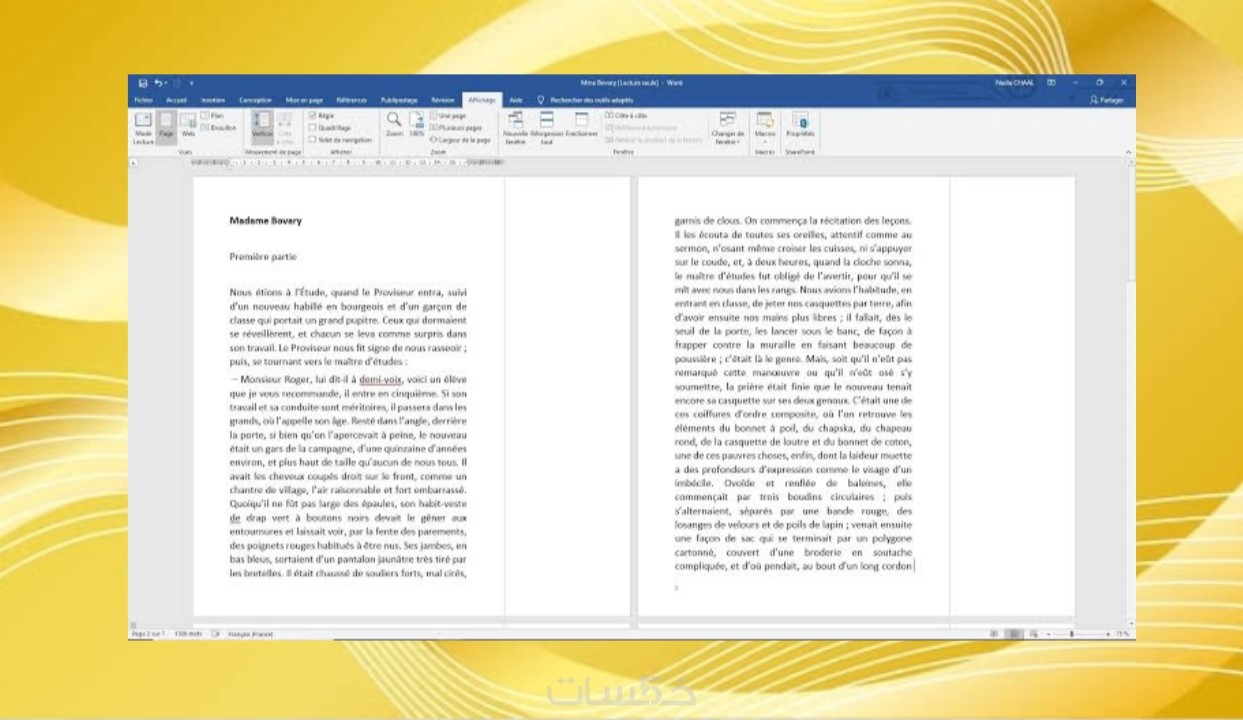The height and width of the screenshot is (720, 1243).
Task: Open the quick access toolbar customize arrow
Action: (191, 83)
